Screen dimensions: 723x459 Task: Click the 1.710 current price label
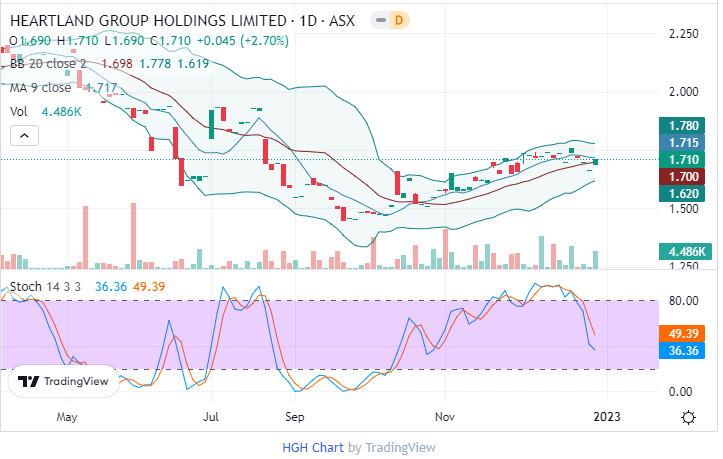click(684, 160)
